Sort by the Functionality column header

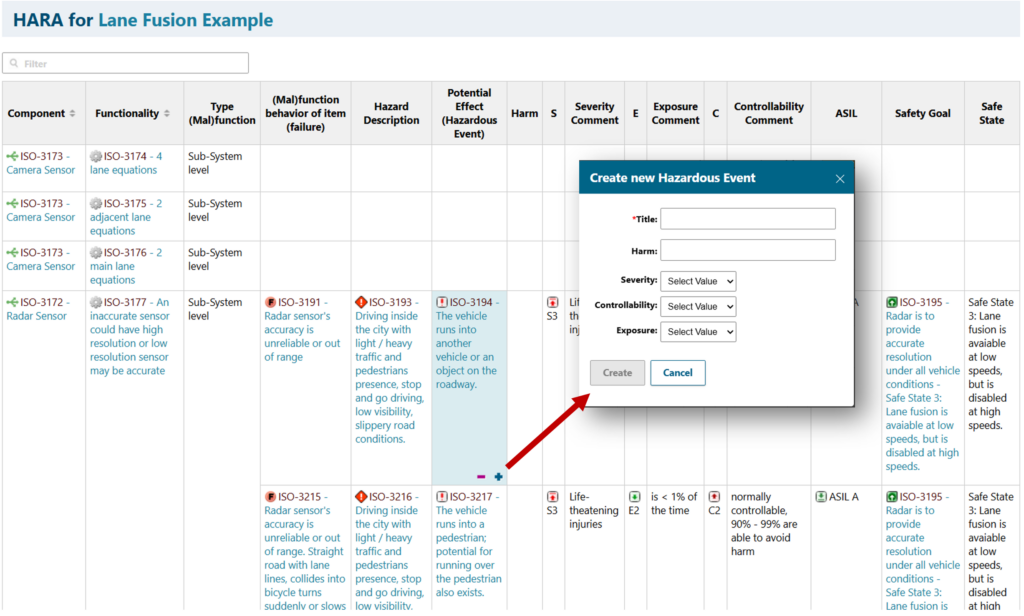(167, 114)
